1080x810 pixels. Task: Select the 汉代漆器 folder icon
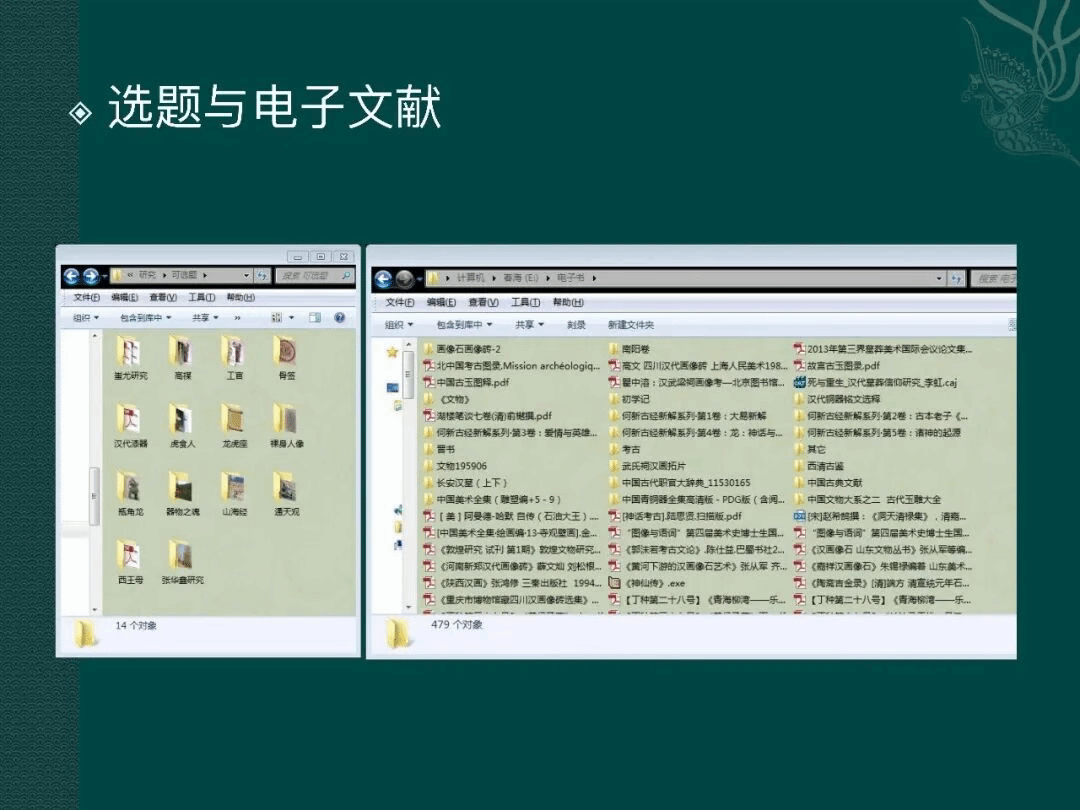(129, 422)
